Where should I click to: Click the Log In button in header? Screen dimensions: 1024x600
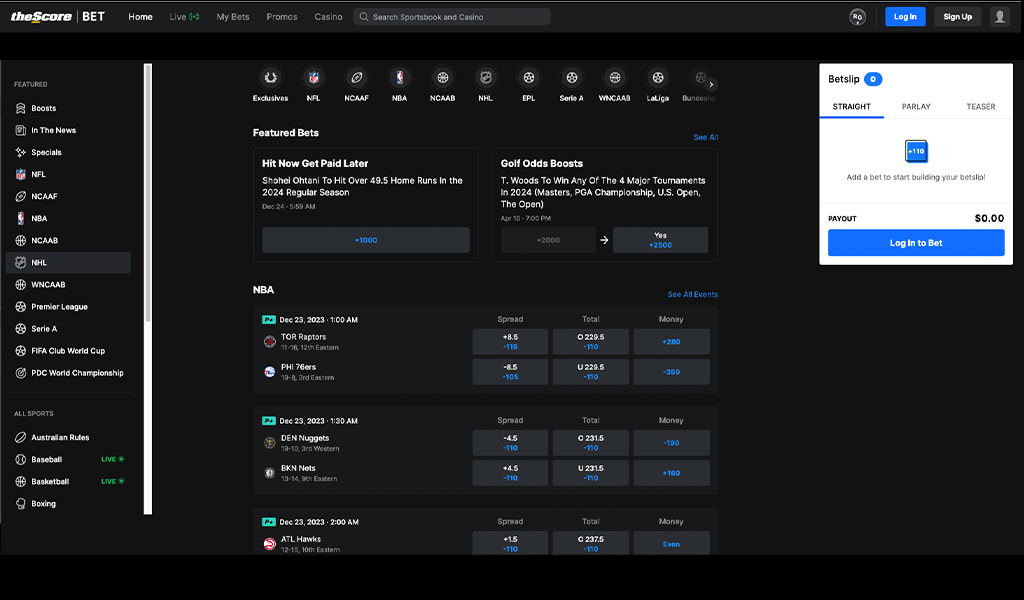[905, 17]
